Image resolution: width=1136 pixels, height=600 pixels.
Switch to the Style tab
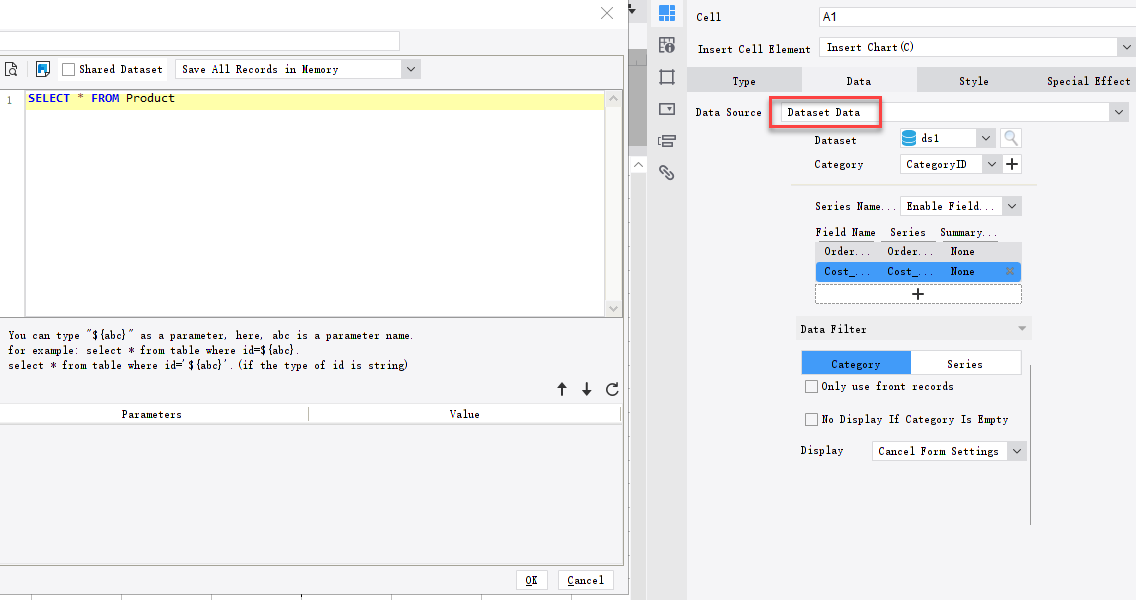point(974,81)
